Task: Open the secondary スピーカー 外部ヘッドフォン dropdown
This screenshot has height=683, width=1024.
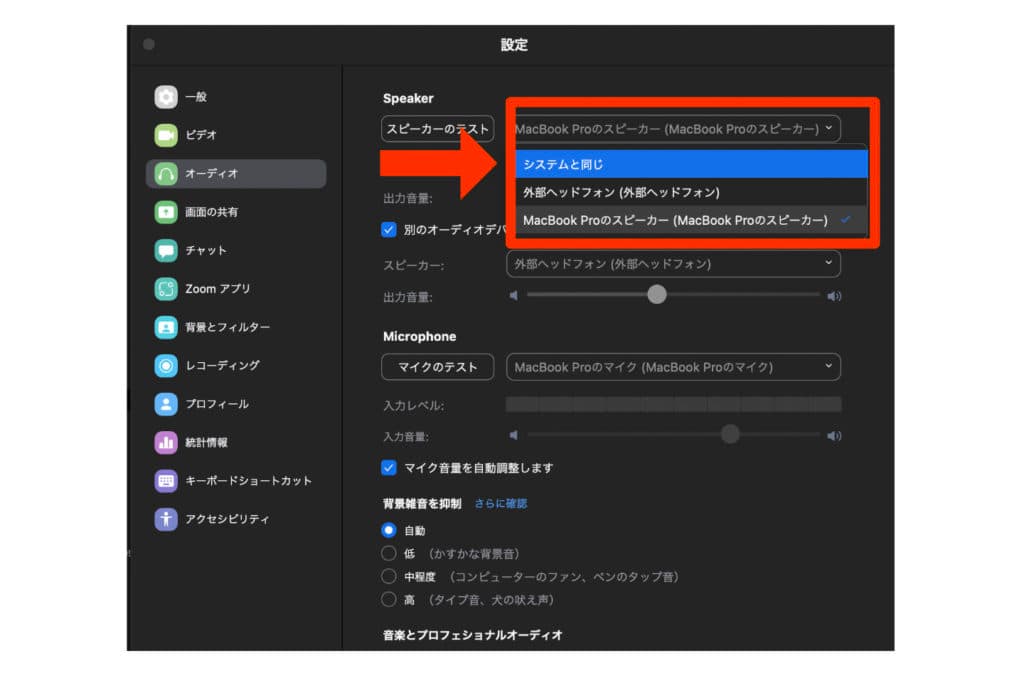Action: click(673, 264)
